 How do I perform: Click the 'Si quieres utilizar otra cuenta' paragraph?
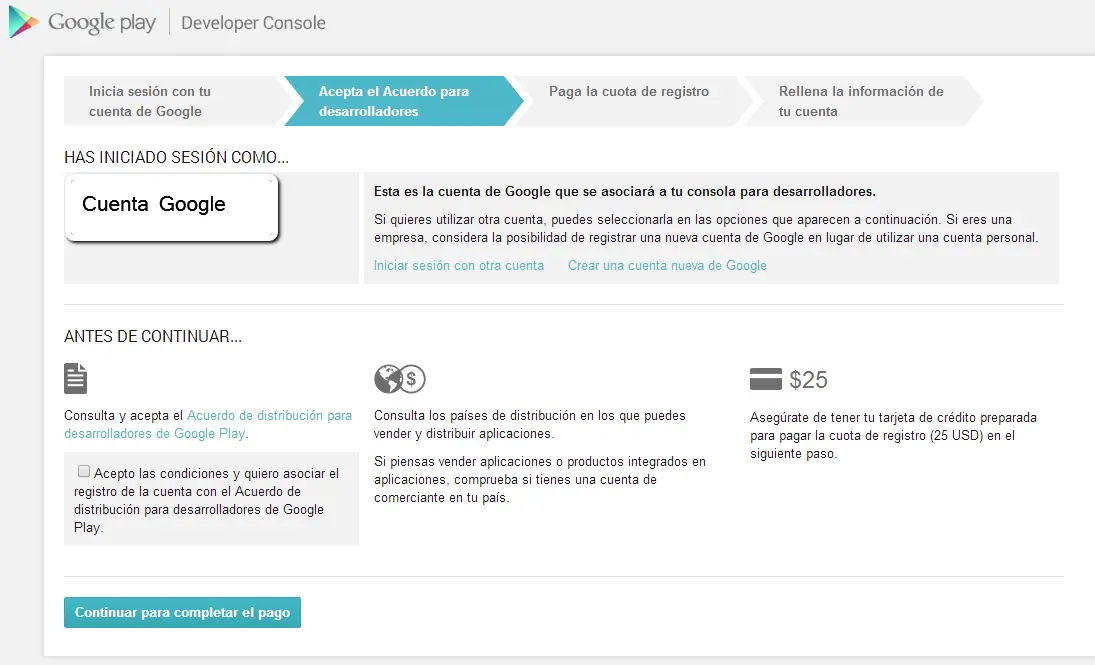click(706, 228)
